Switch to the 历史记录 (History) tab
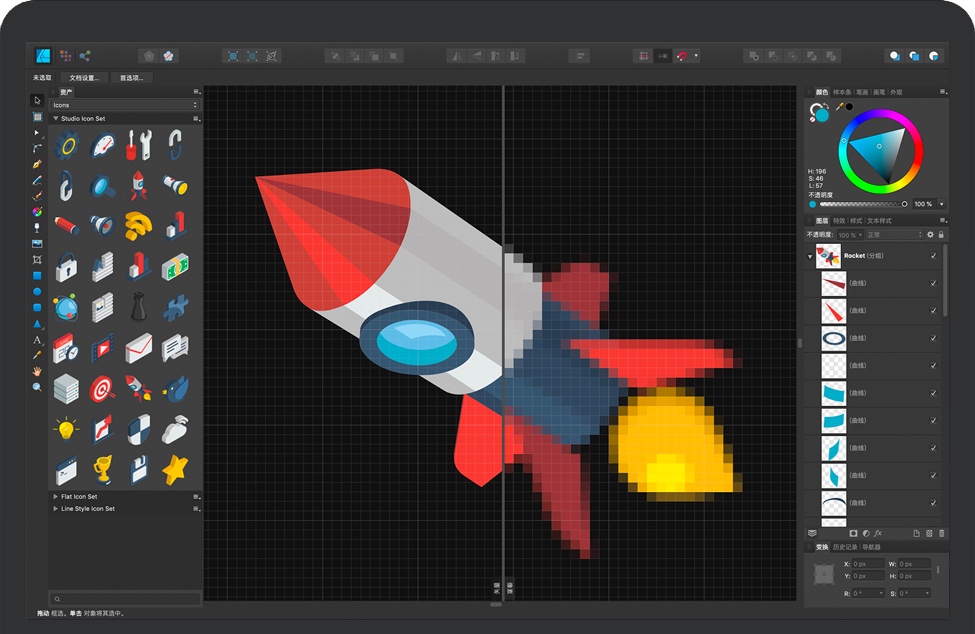 point(846,547)
